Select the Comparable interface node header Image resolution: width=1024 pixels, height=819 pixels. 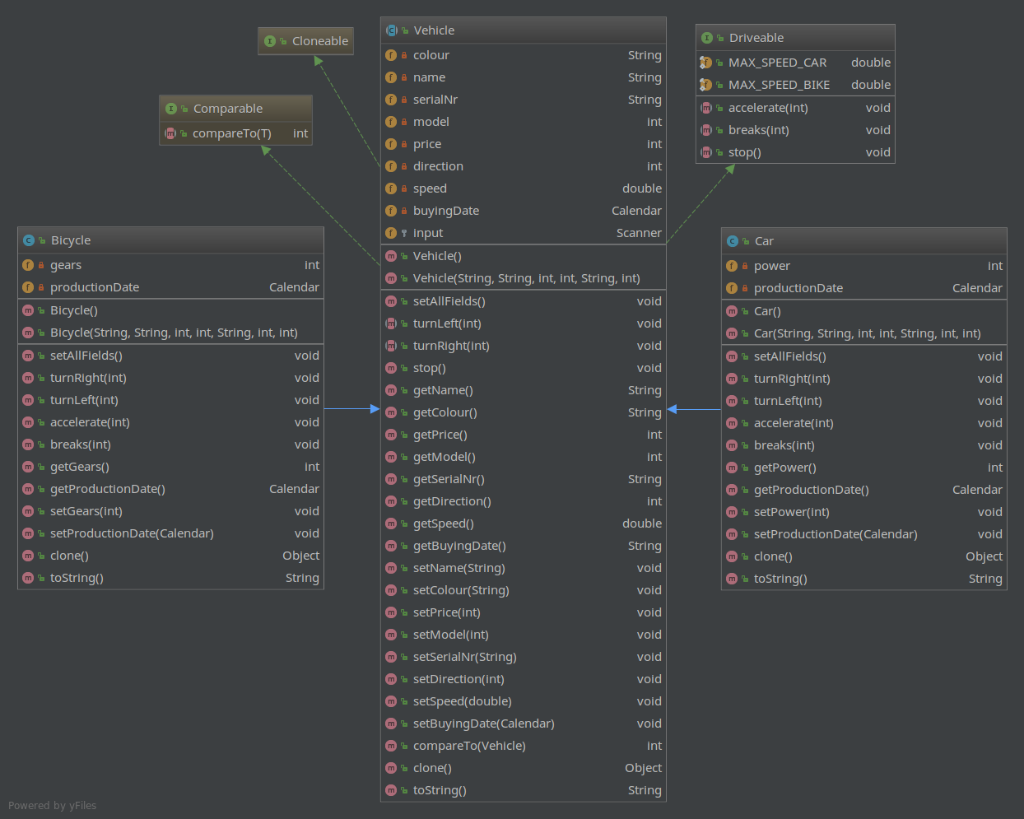coord(236,109)
